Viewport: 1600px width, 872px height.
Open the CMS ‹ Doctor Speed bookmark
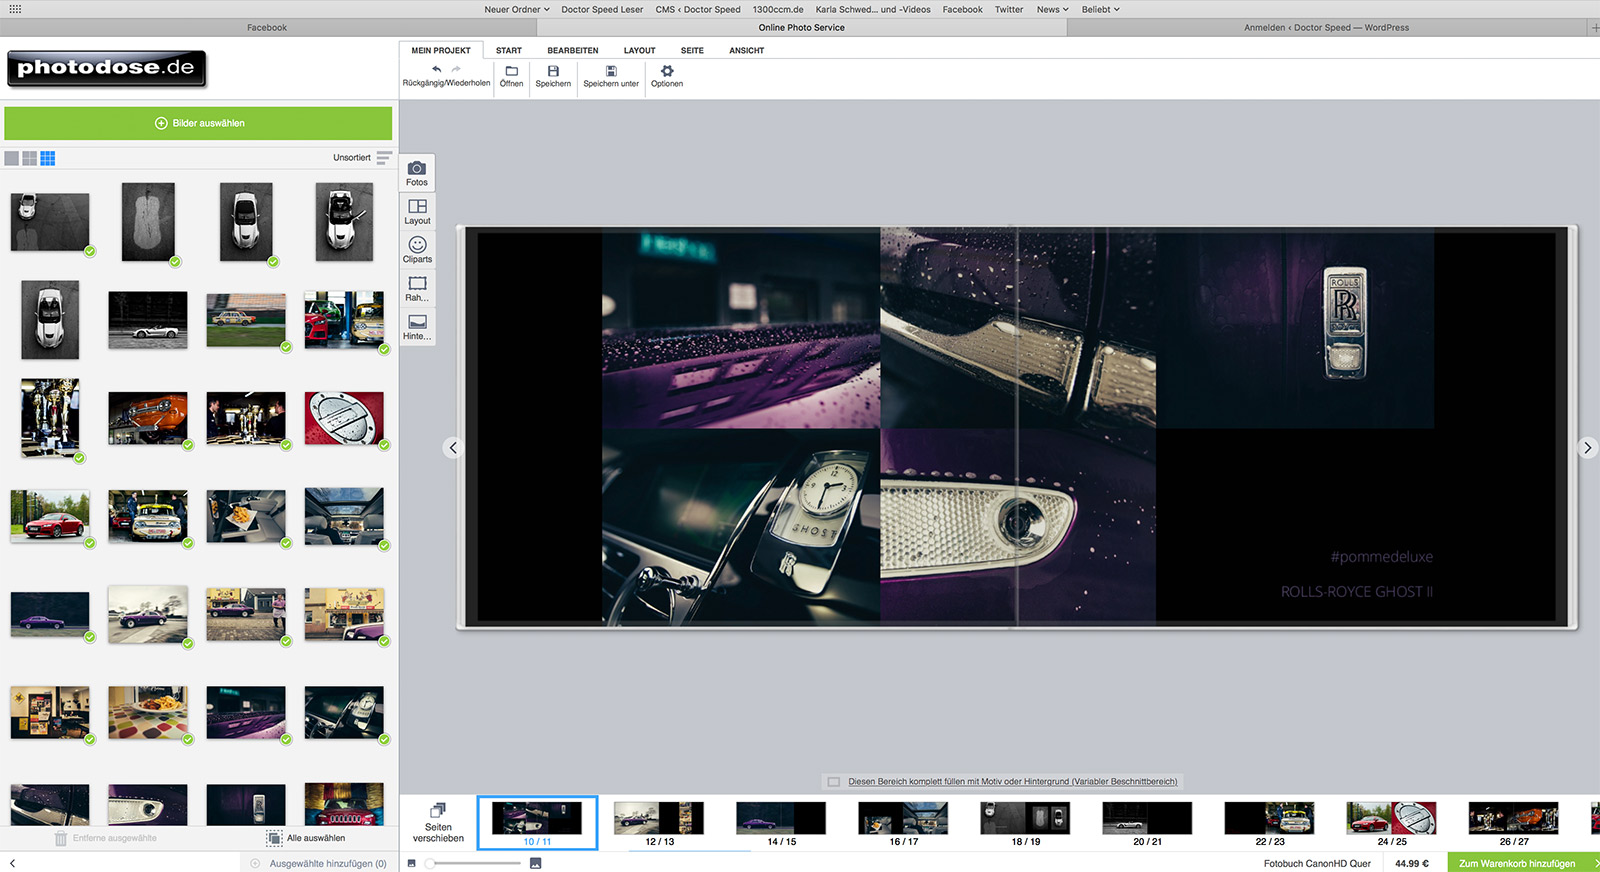pyautogui.click(x=698, y=9)
